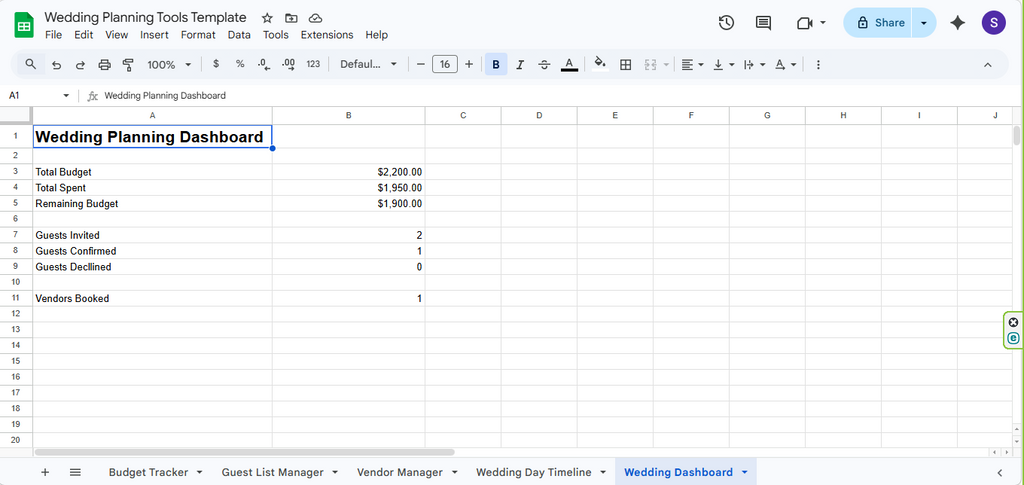Open the font family Default dropdown

coord(369,64)
